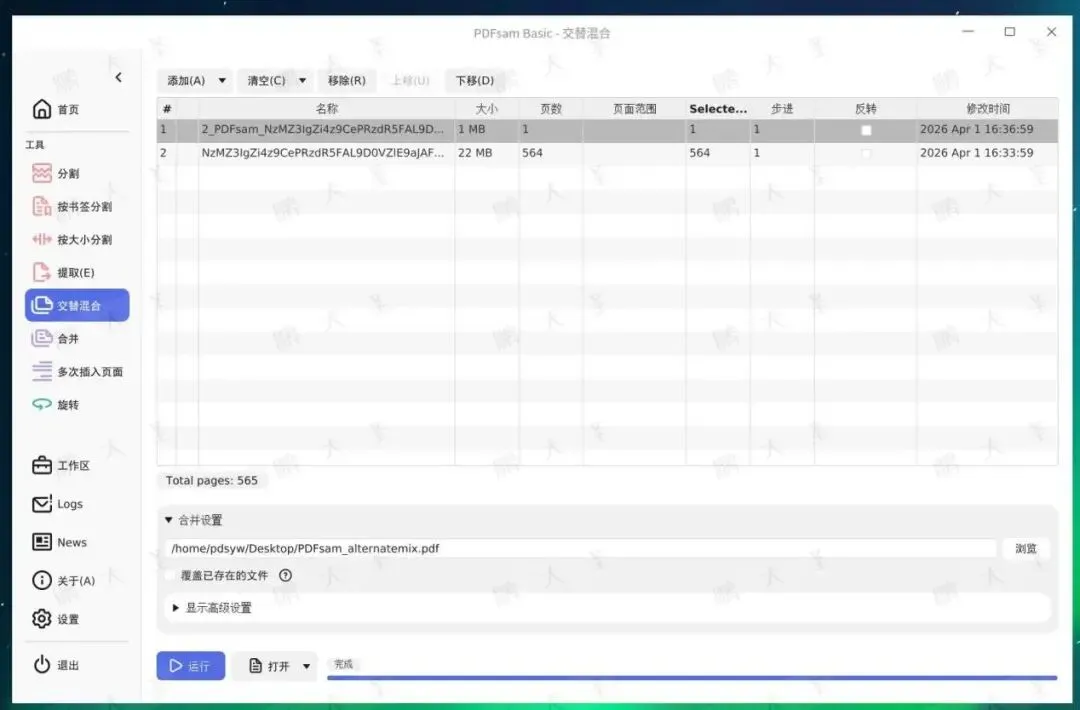Open the 添加(A) dropdown arrow
The height and width of the screenshot is (710, 1080).
222,81
